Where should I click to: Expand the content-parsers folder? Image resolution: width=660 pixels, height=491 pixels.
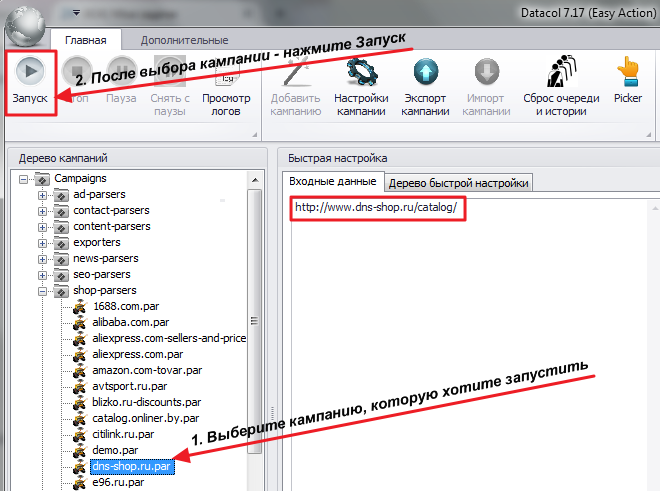tap(43, 227)
